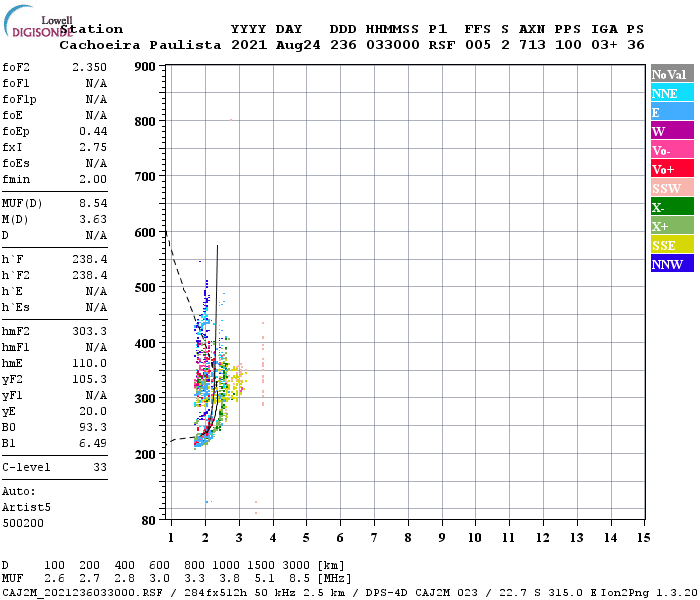700x600 pixels.
Task: Click the foF2 value 2.350
Action: [x=90, y=67]
